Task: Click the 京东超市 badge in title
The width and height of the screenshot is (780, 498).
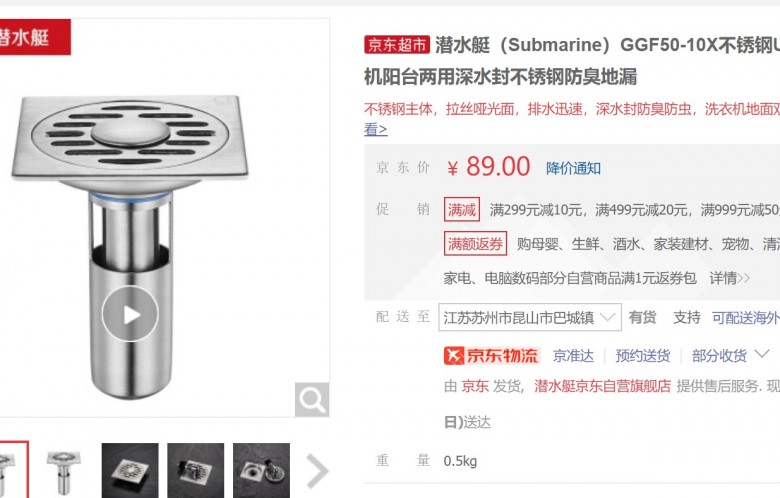Action: (396, 45)
